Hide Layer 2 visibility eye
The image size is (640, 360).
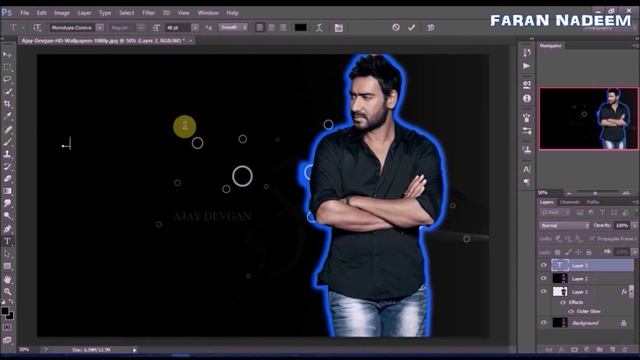tap(544, 278)
